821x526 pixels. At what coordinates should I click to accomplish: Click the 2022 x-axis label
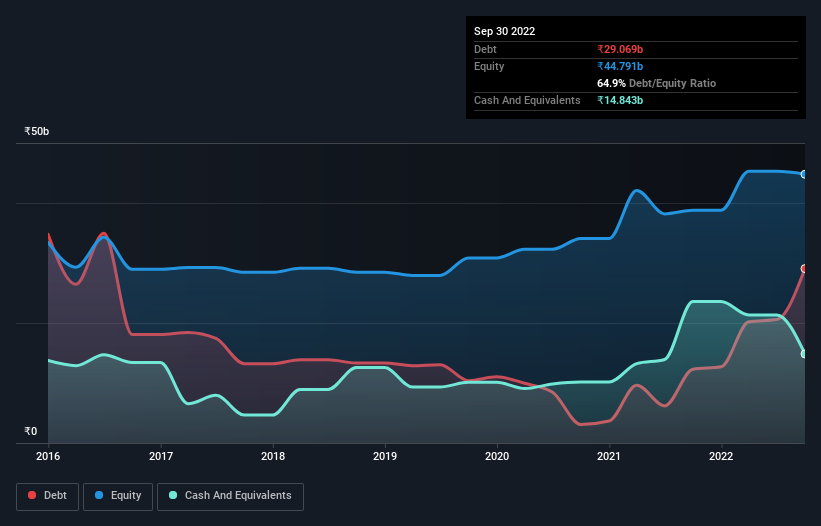coord(721,456)
